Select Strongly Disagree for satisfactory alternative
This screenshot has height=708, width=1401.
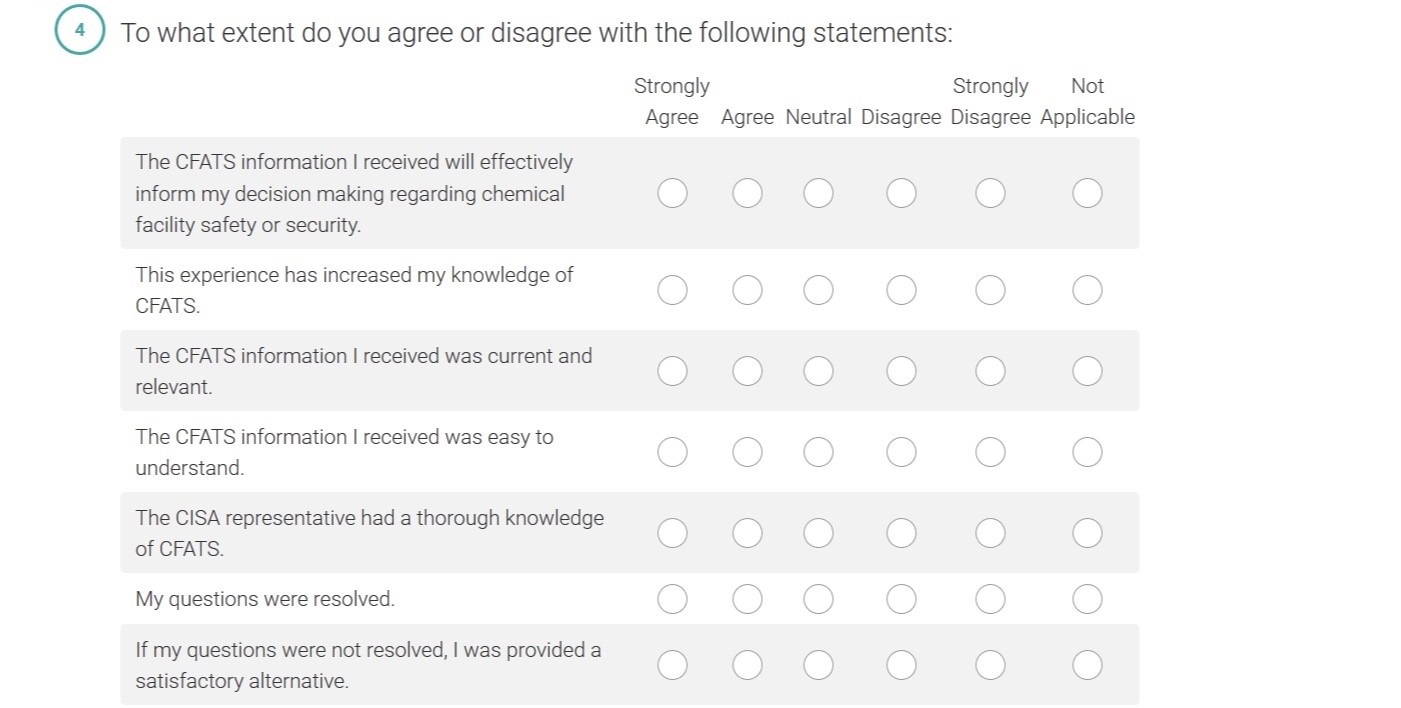click(x=990, y=665)
